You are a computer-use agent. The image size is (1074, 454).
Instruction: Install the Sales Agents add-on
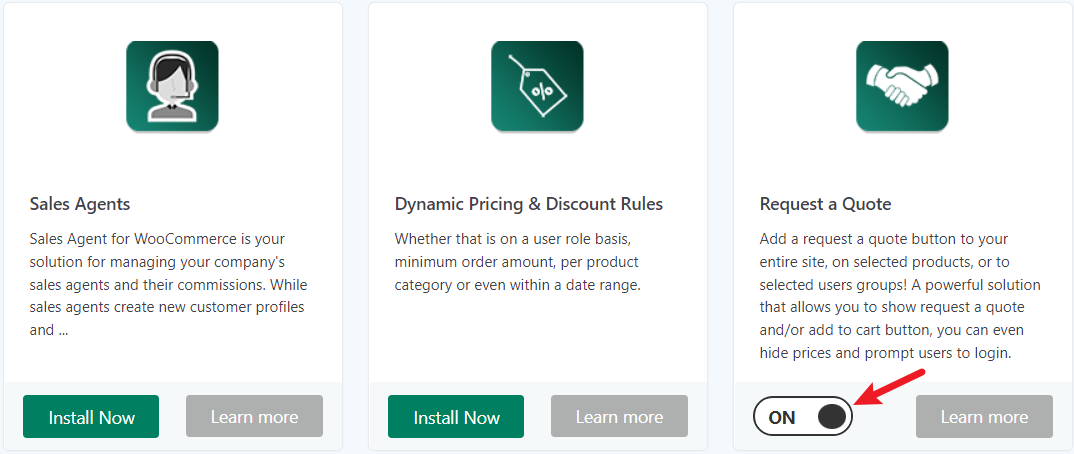coord(91,416)
